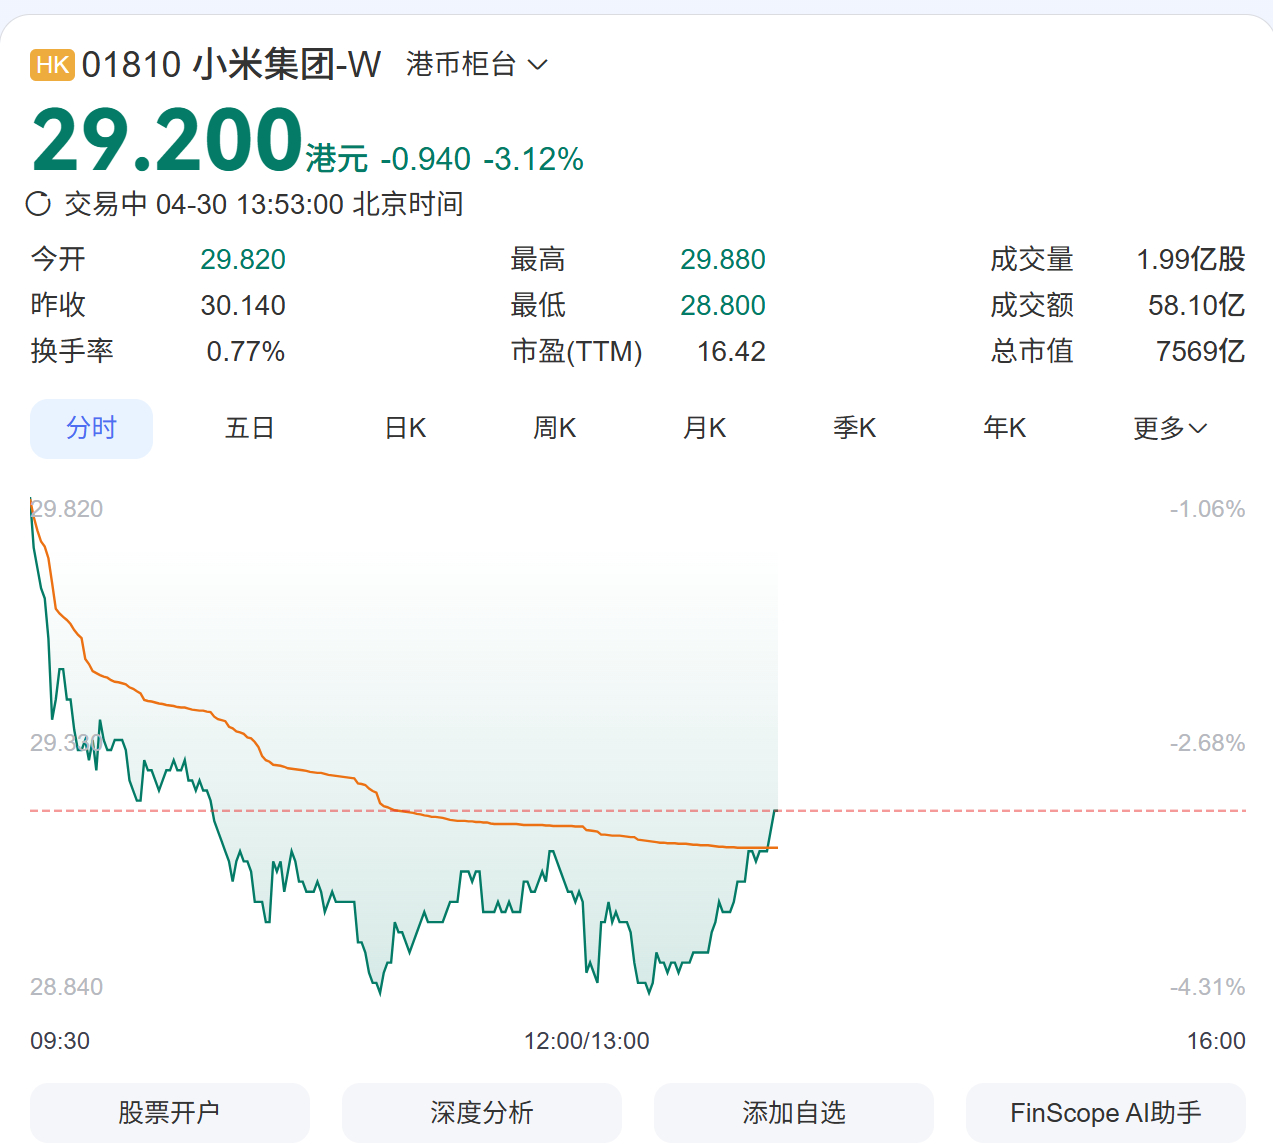The height and width of the screenshot is (1146, 1273).
Task: Click the 今开 value 29.820
Action: coord(243,260)
